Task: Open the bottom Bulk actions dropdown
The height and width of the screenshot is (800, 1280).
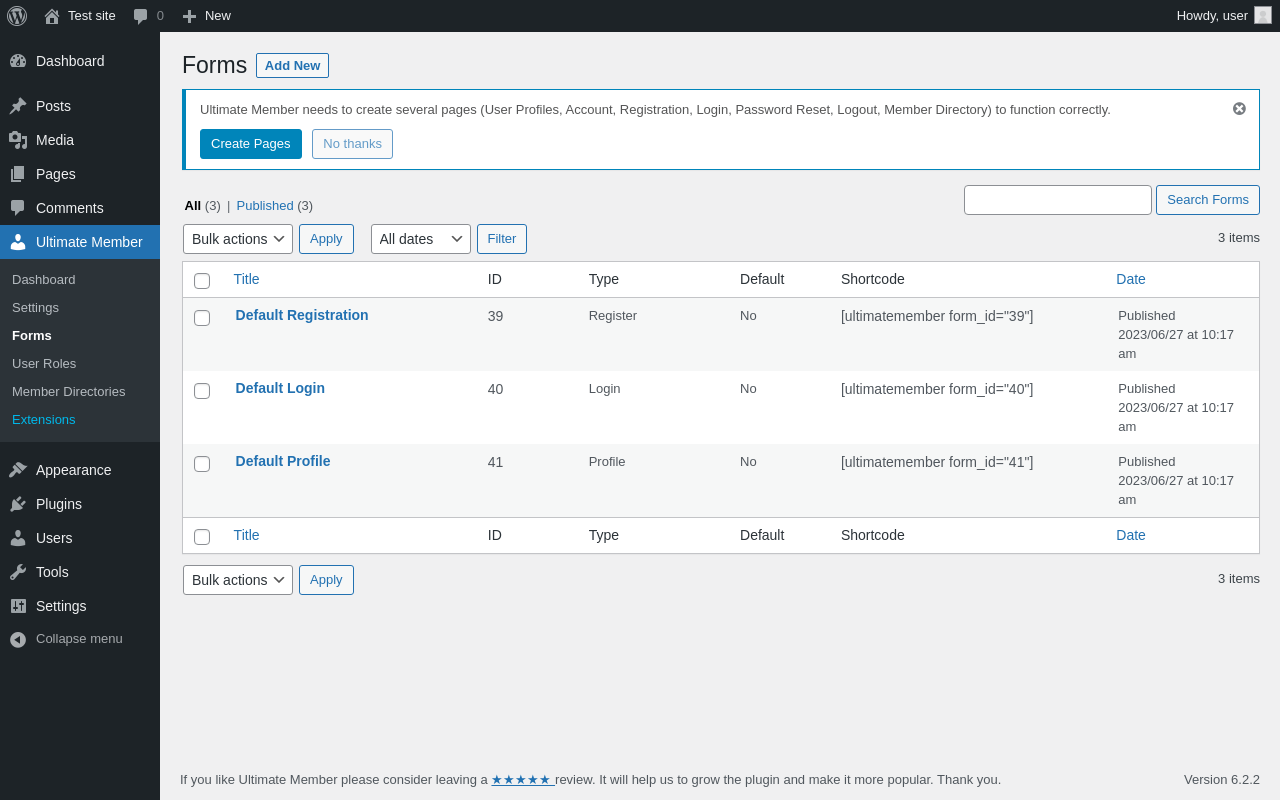Action: [238, 580]
